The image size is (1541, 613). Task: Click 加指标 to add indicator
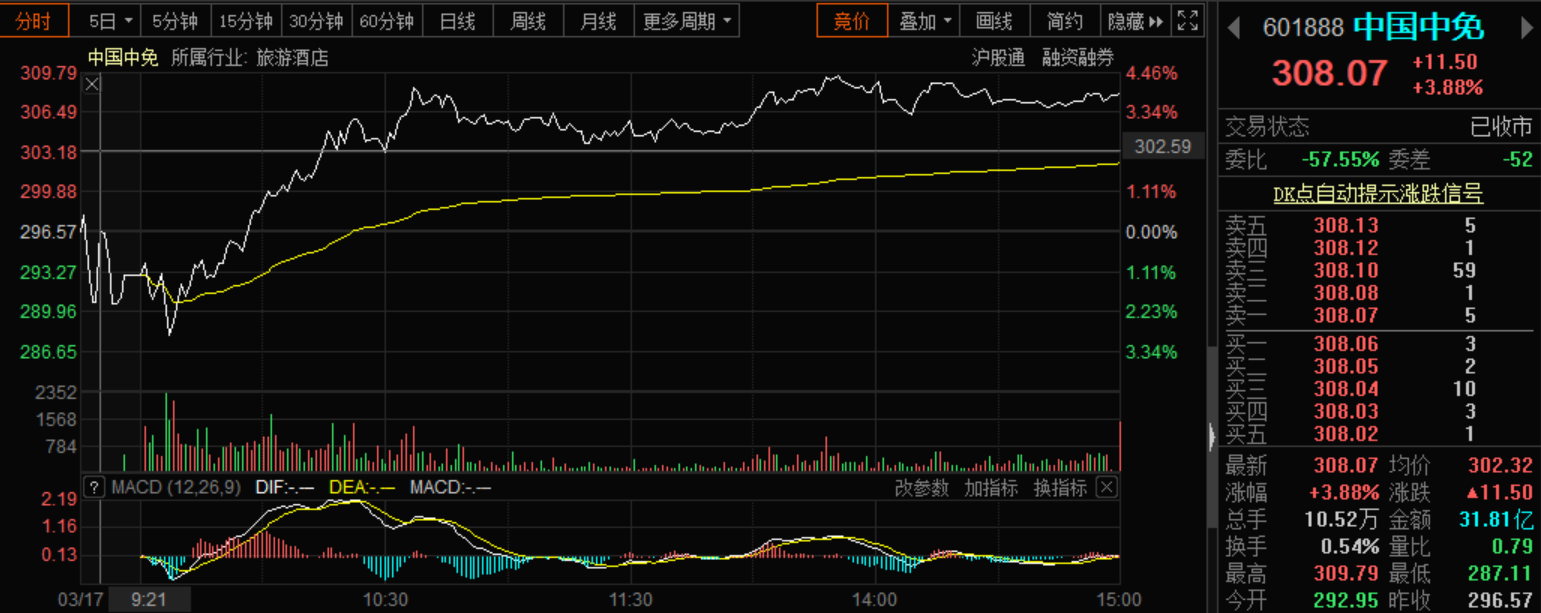click(x=991, y=488)
